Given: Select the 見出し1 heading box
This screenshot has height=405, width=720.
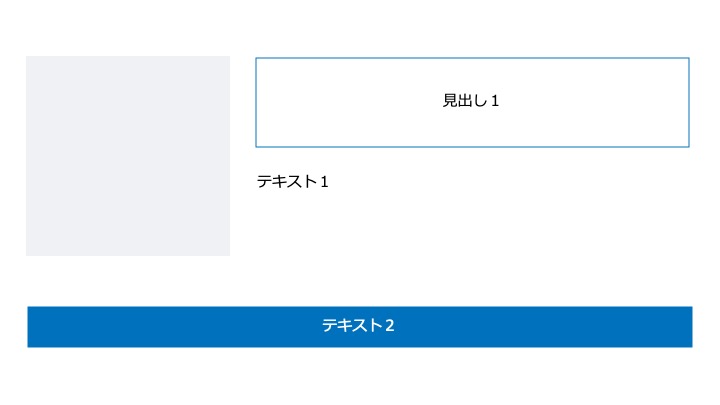Looking at the screenshot, I should click(472, 102).
